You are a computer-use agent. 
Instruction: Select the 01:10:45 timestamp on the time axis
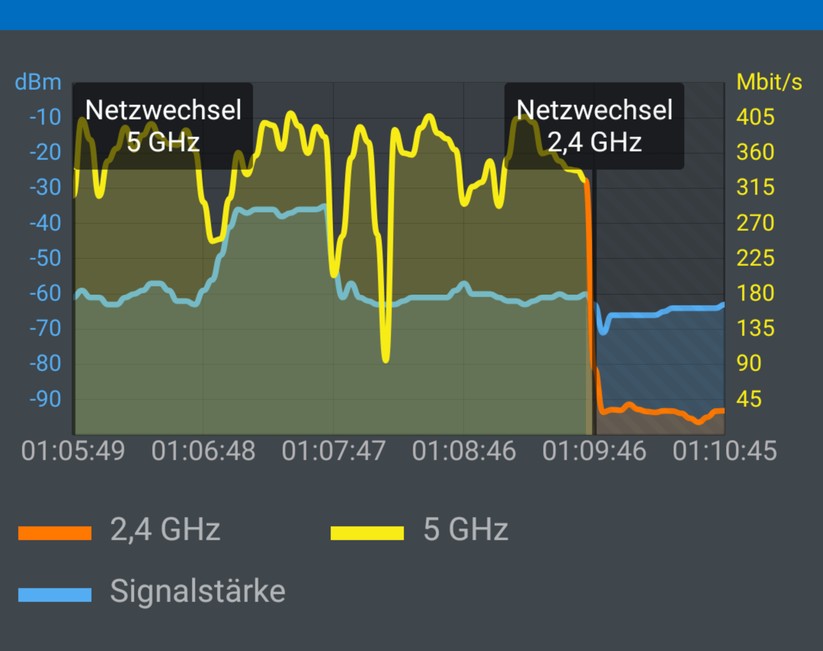click(x=723, y=452)
